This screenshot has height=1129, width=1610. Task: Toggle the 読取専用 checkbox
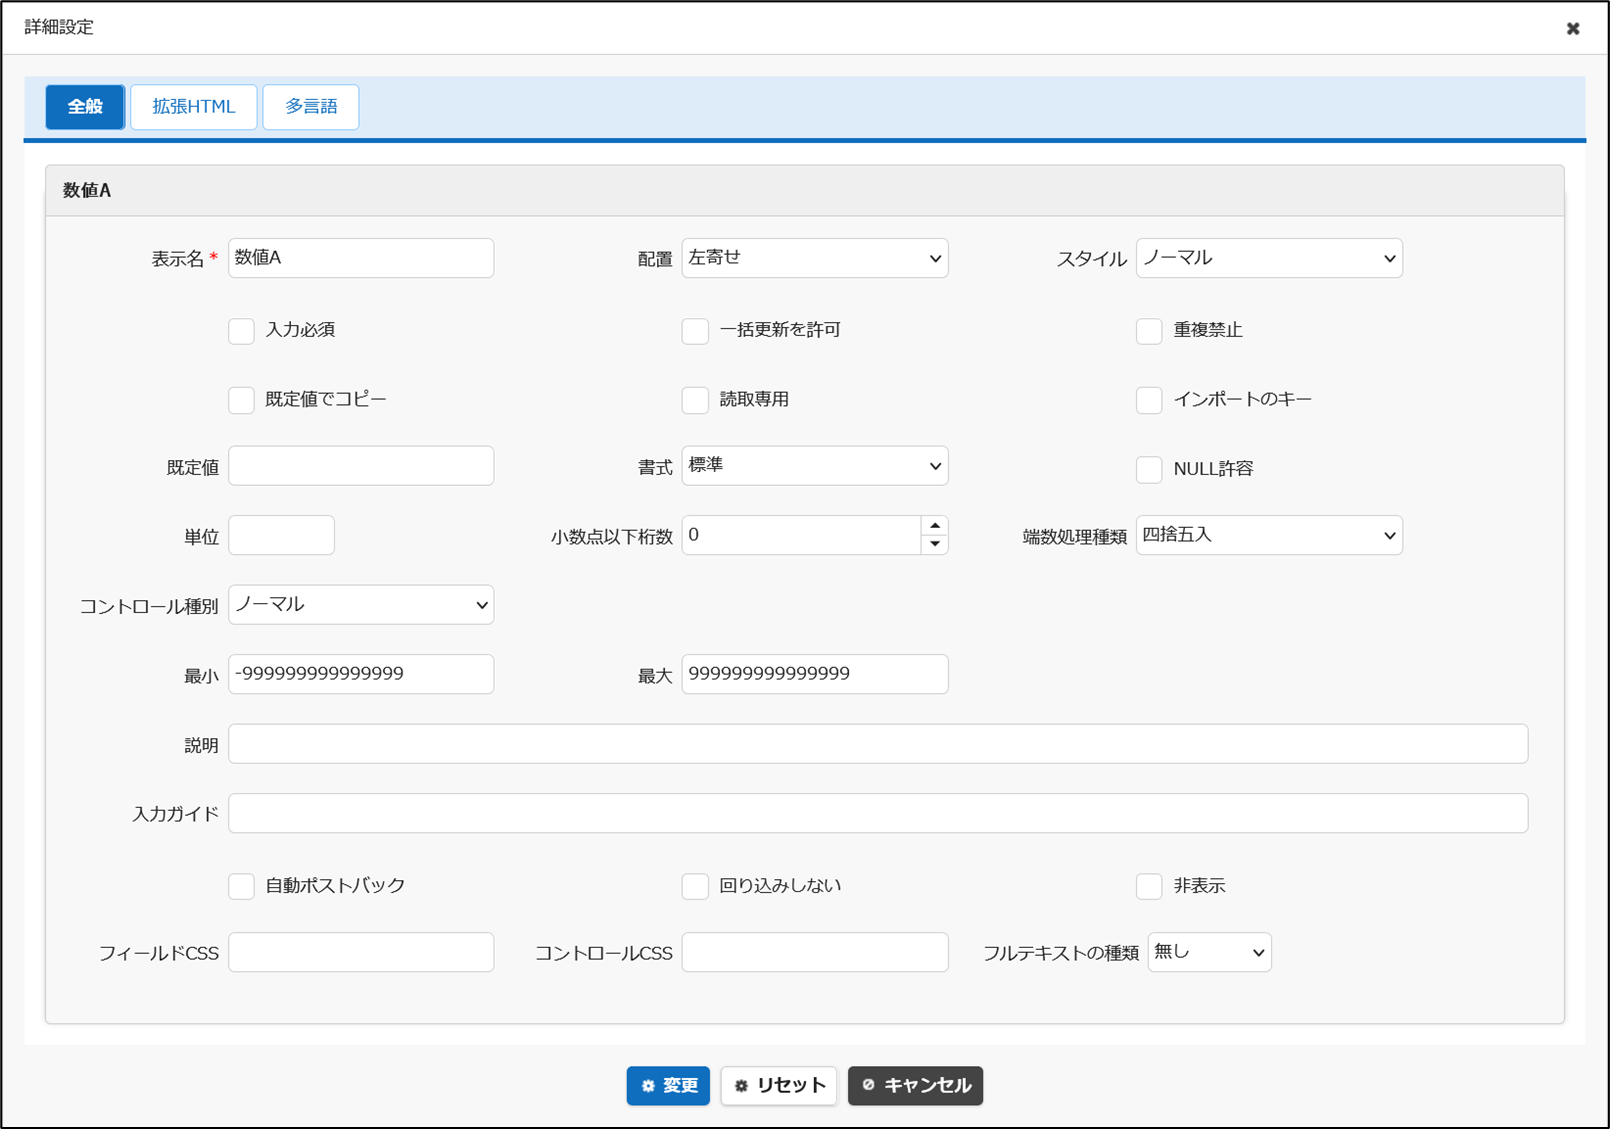coord(695,400)
